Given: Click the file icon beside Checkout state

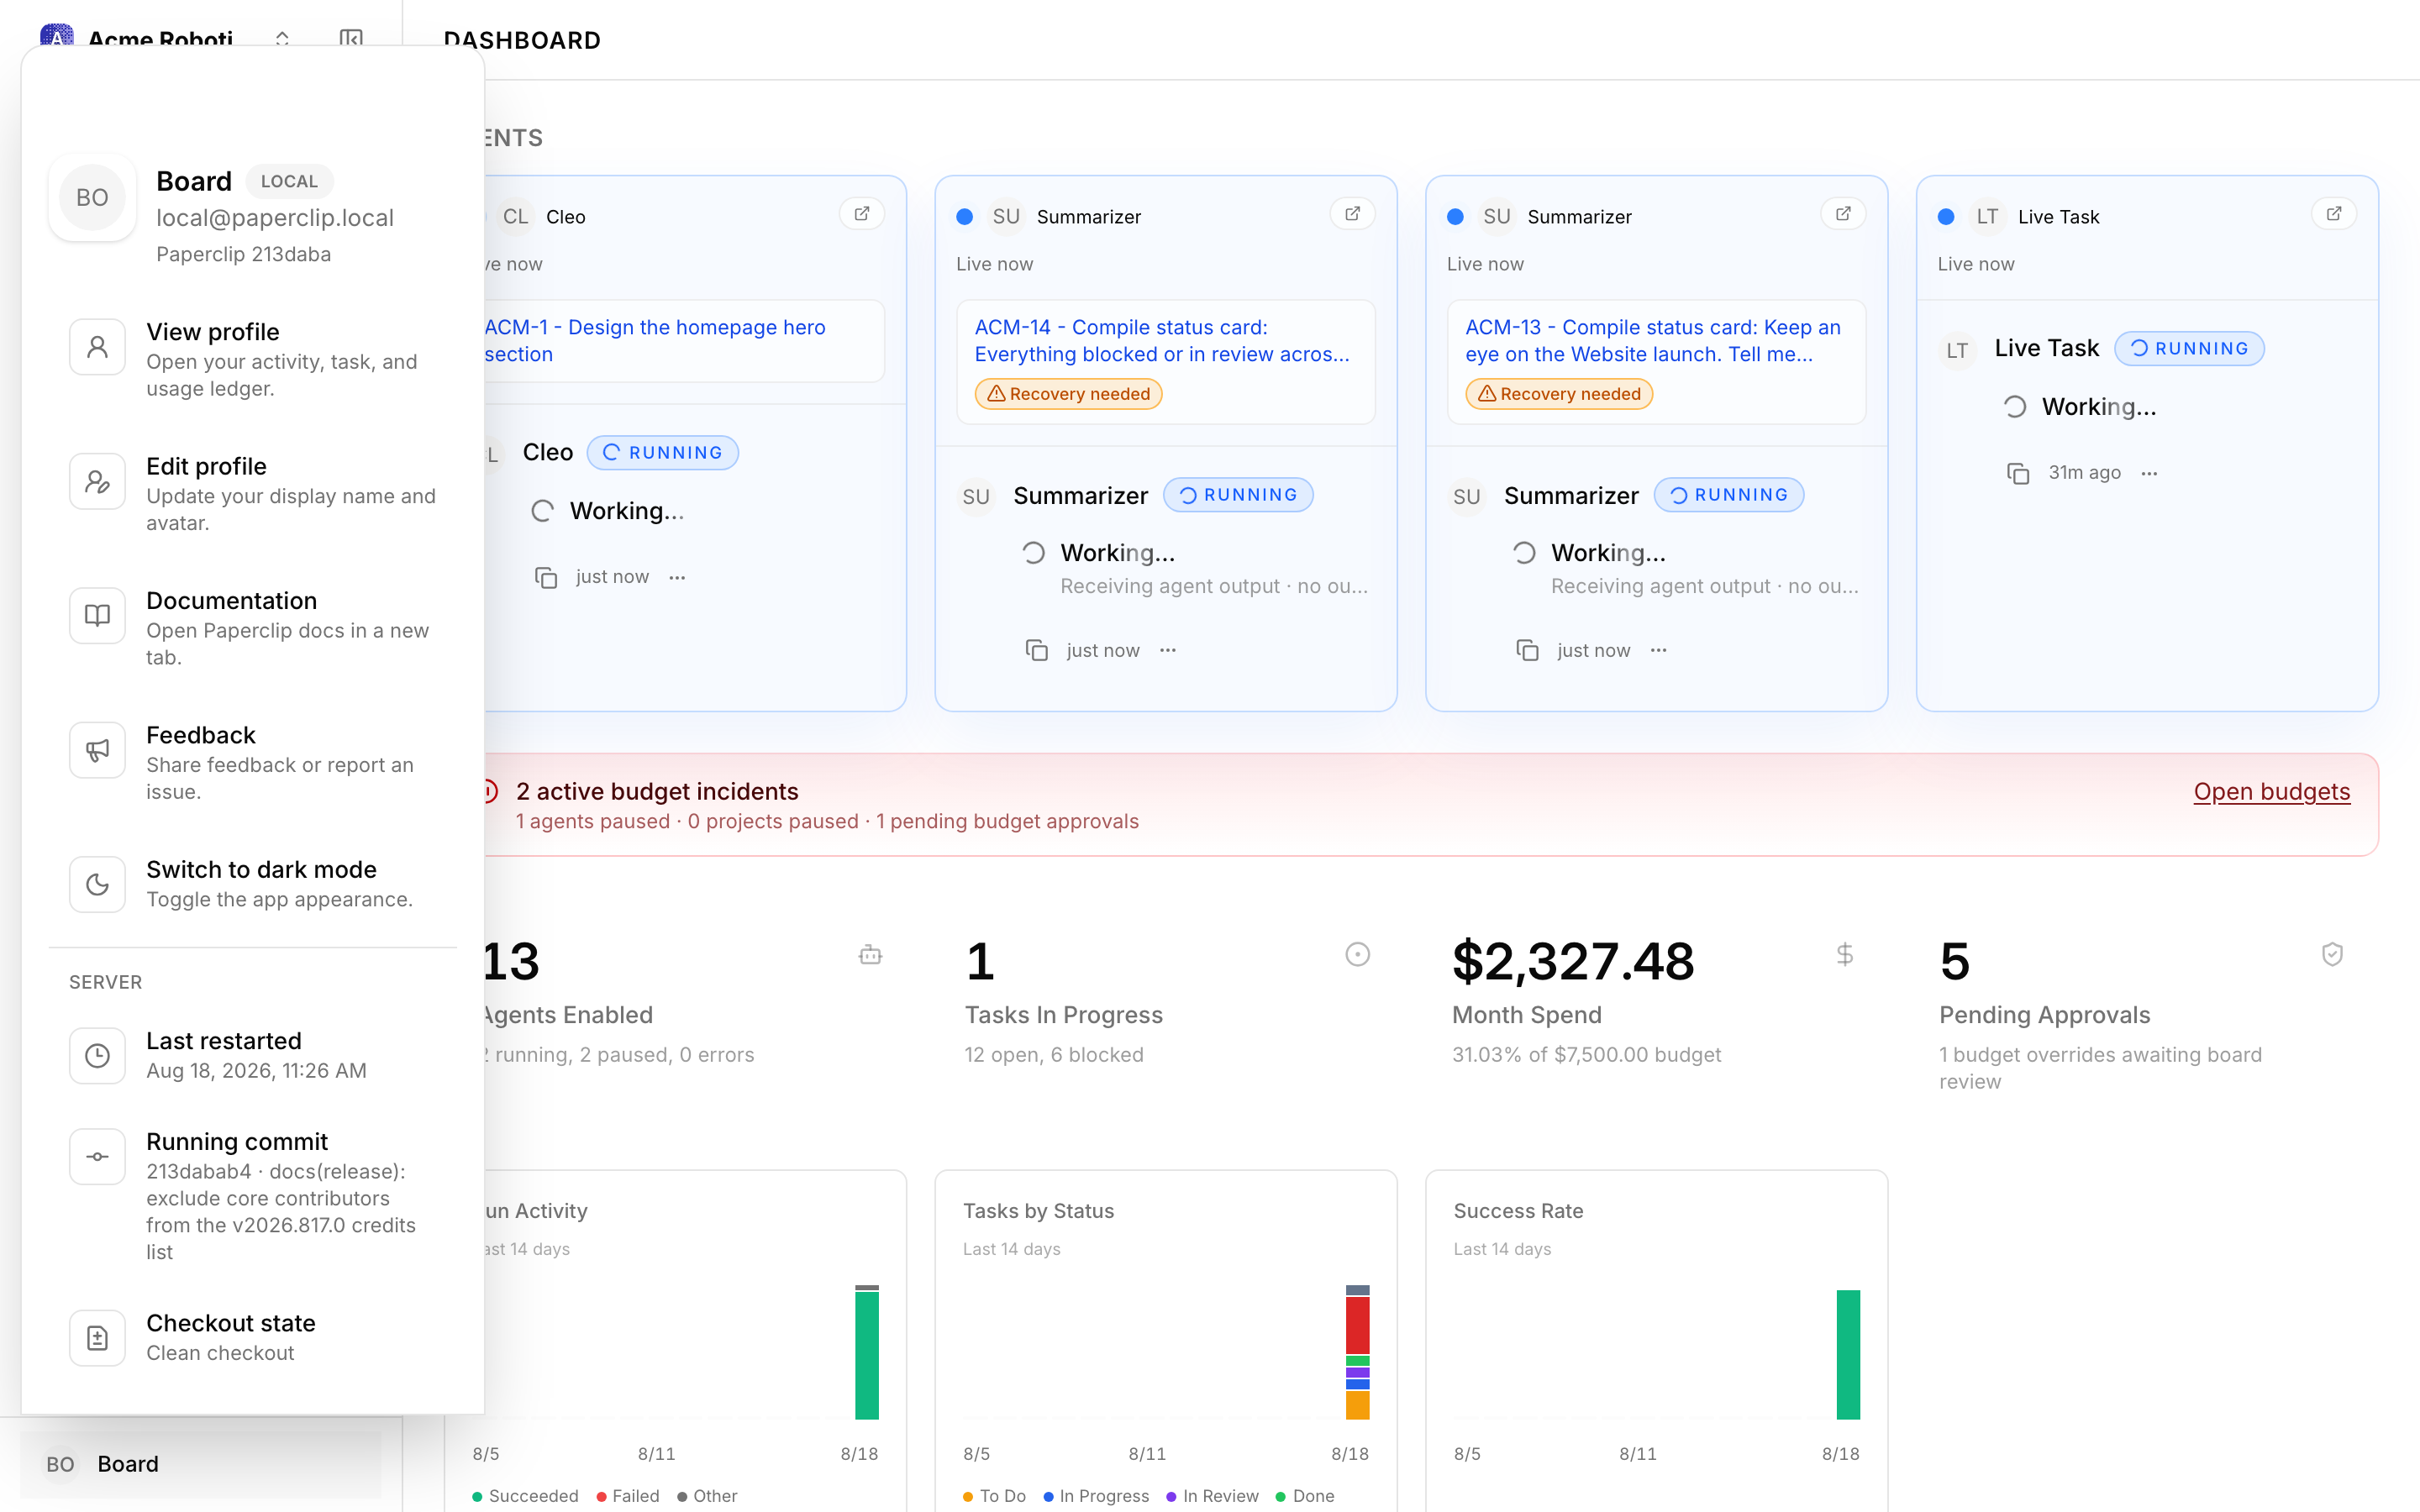Looking at the screenshot, I should coord(97,1338).
